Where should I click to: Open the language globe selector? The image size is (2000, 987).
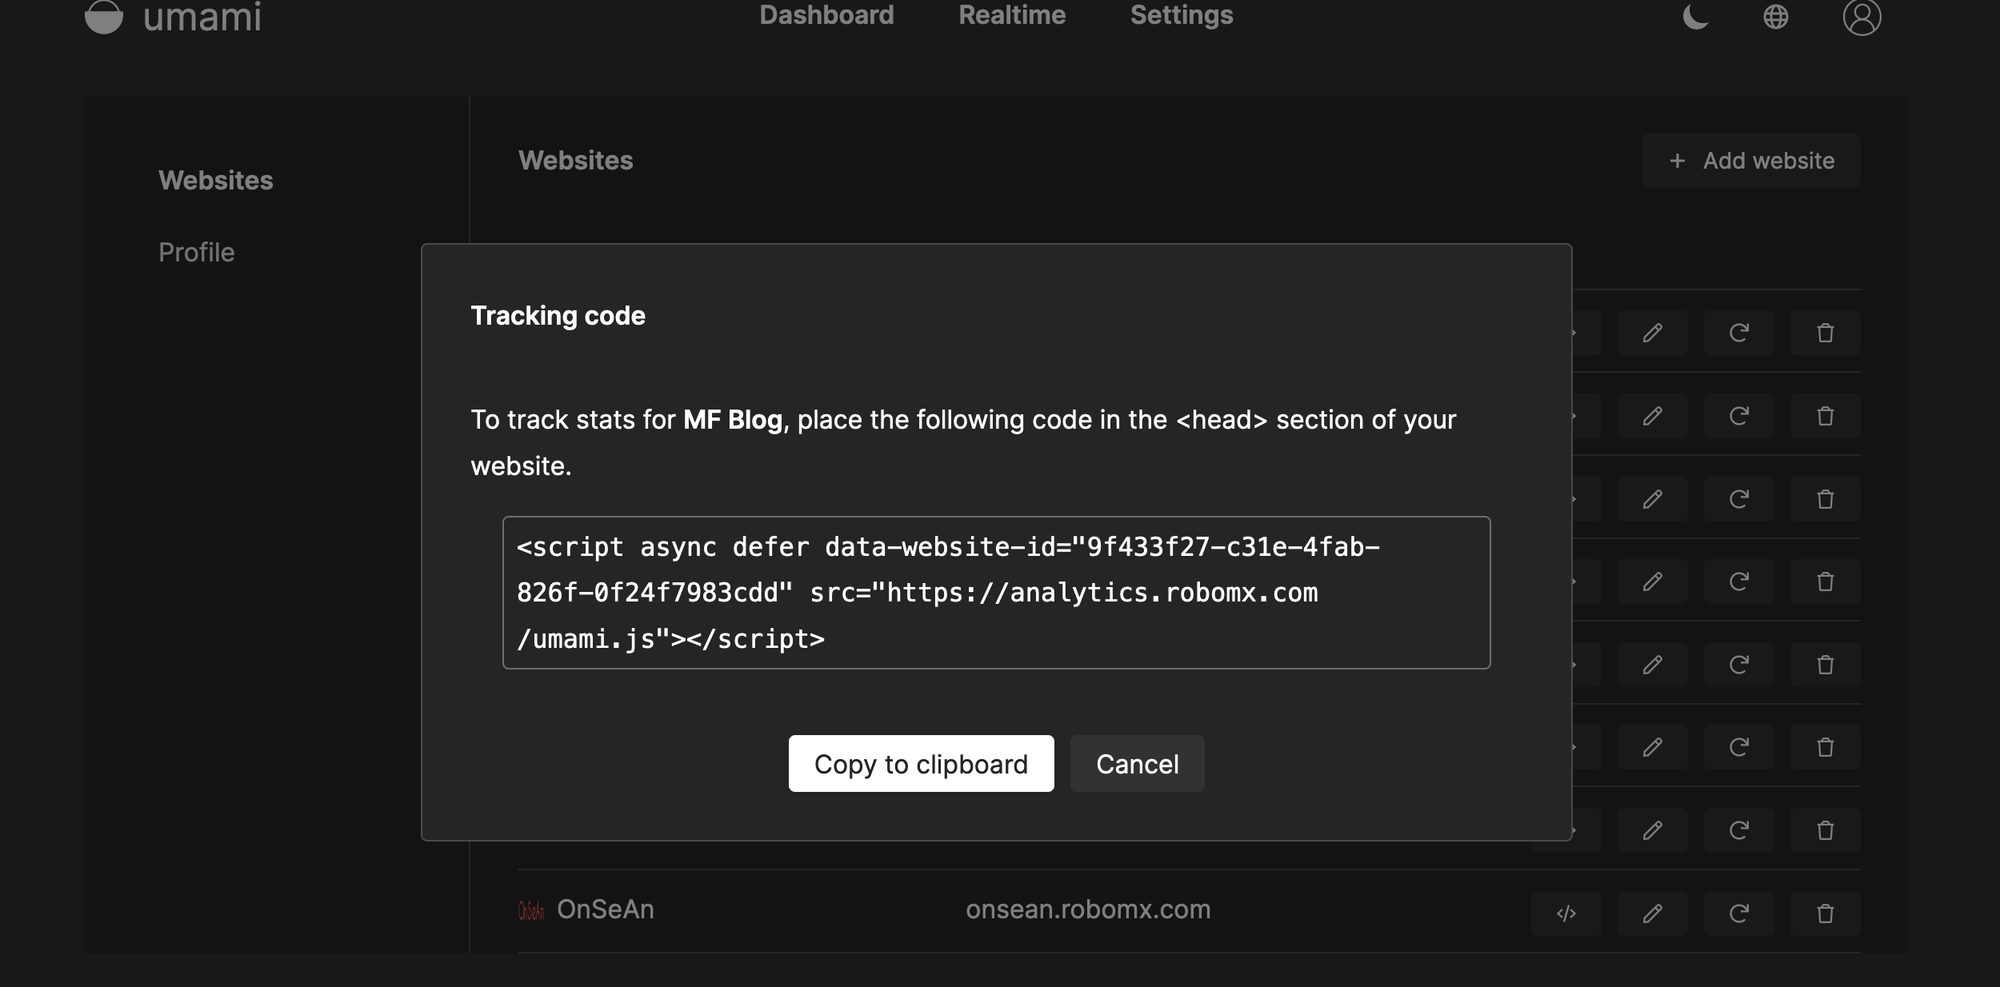(1775, 16)
